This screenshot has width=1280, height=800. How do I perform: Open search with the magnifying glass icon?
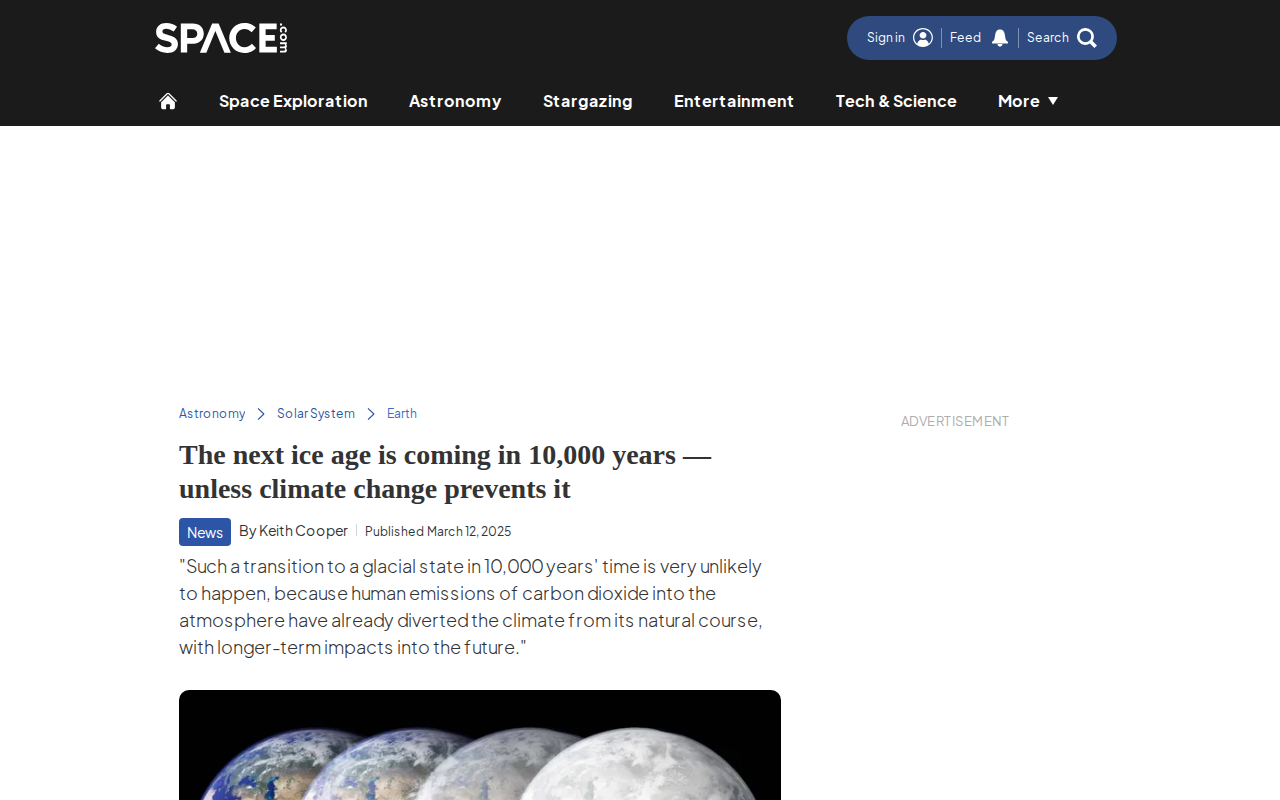[1087, 38]
